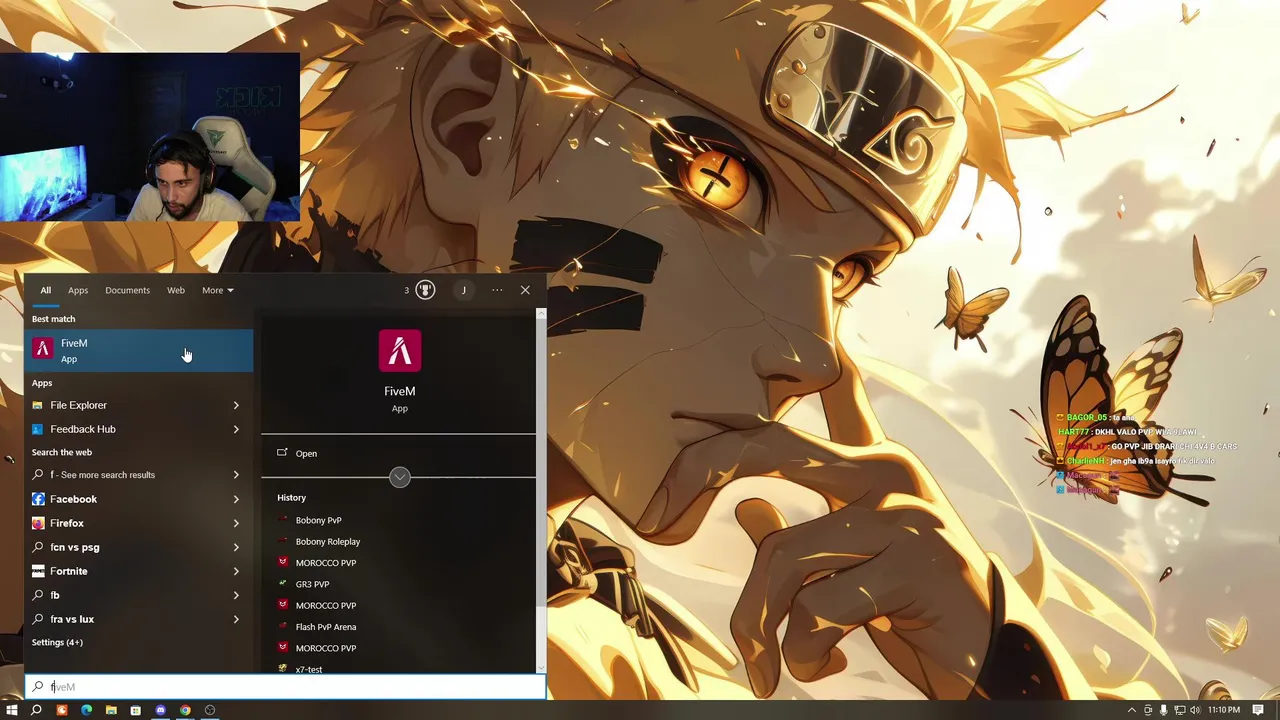Viewport: 1280px width, 720px height.
Task: Switch to the Documents search tab
Action: (127, 290)
